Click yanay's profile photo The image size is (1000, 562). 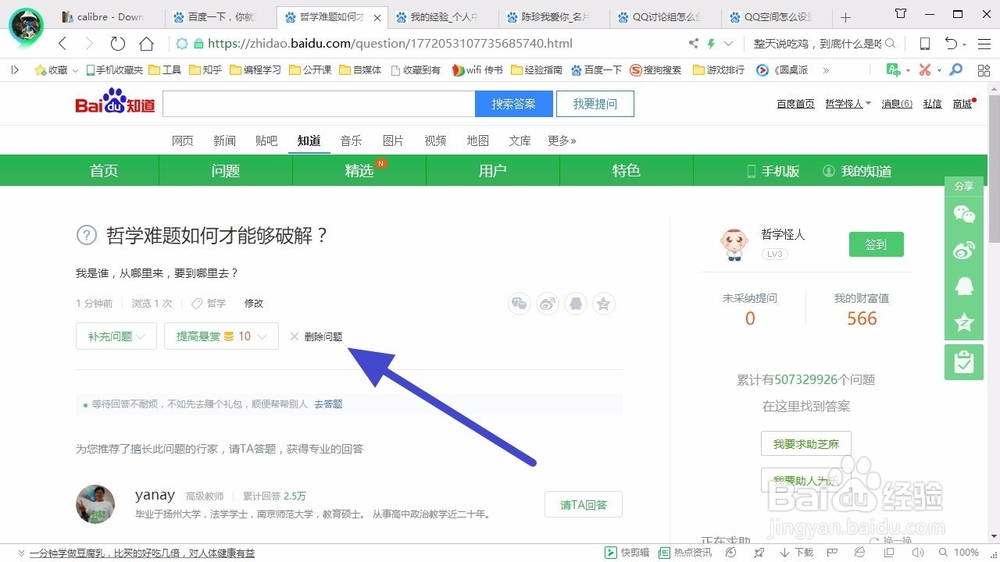pyautogui.click(x=96, y=504)
